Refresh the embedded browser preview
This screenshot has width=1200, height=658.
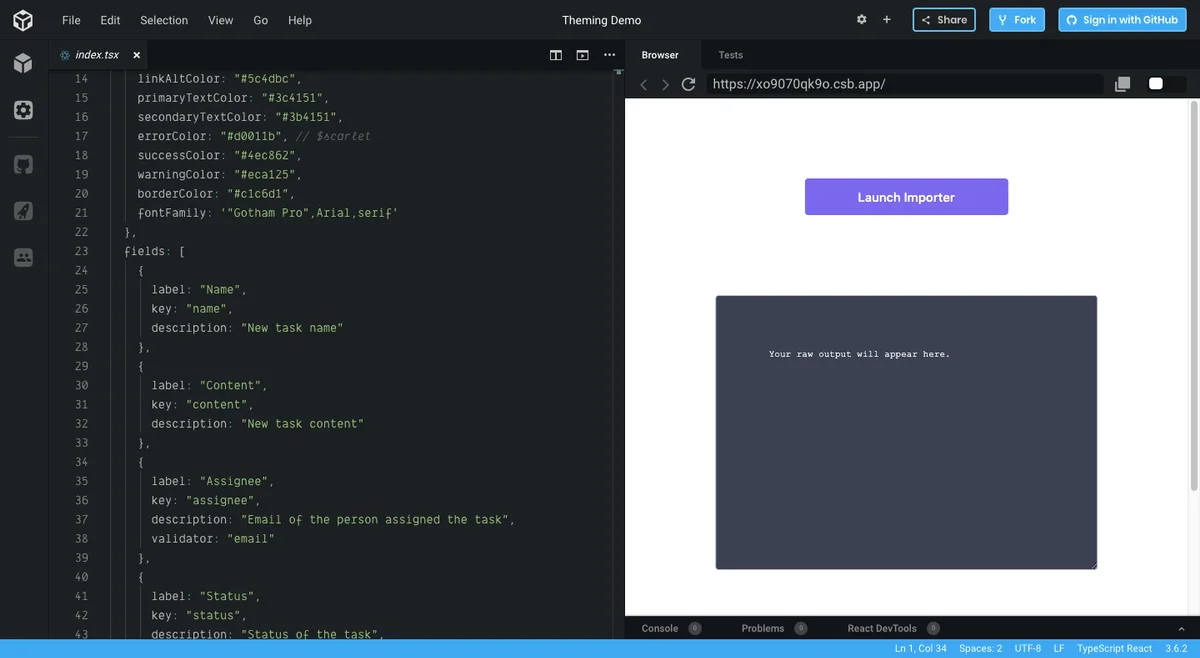pyautogui.click(x=688, y=84)
